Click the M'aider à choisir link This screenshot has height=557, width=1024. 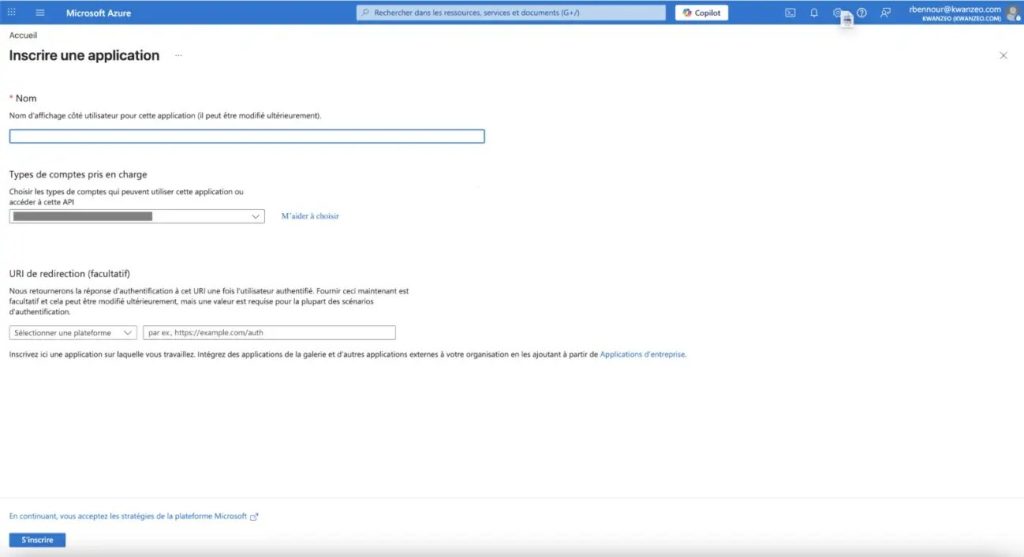pos(310,216)
